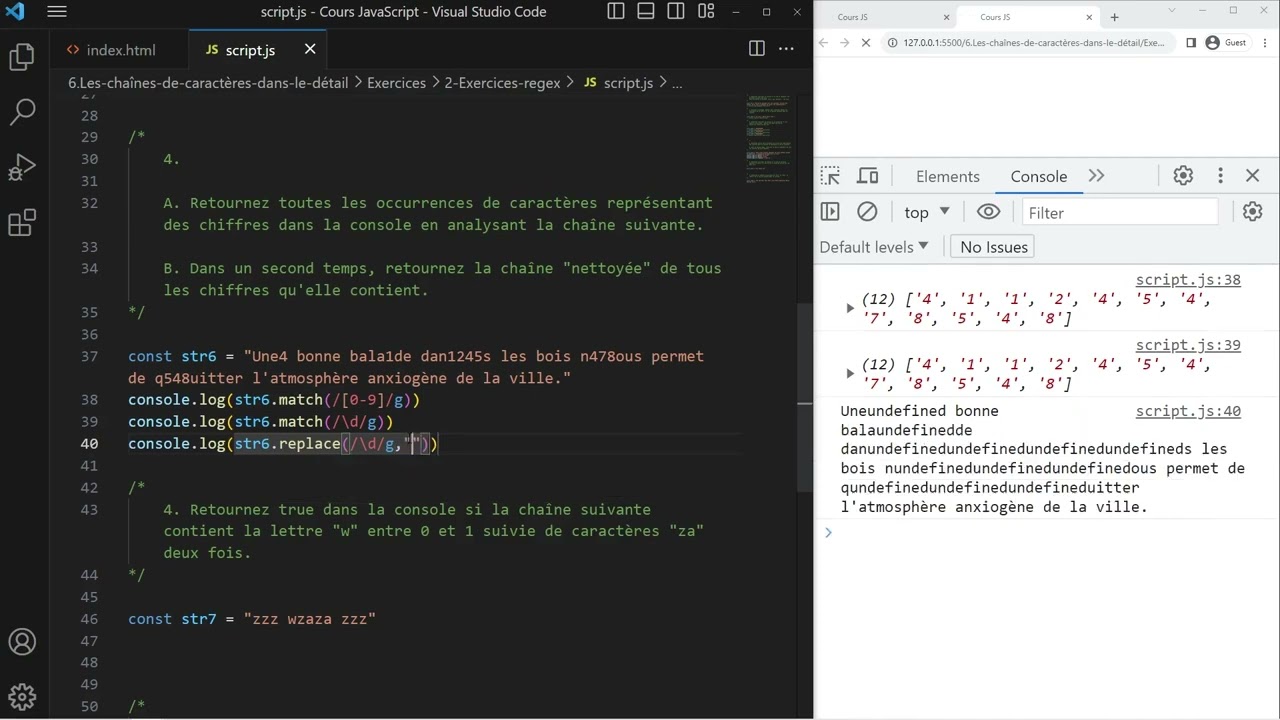This screenshot has height=720, width=1280.
Task: Go back in the browser
Action: click(824, 43)
